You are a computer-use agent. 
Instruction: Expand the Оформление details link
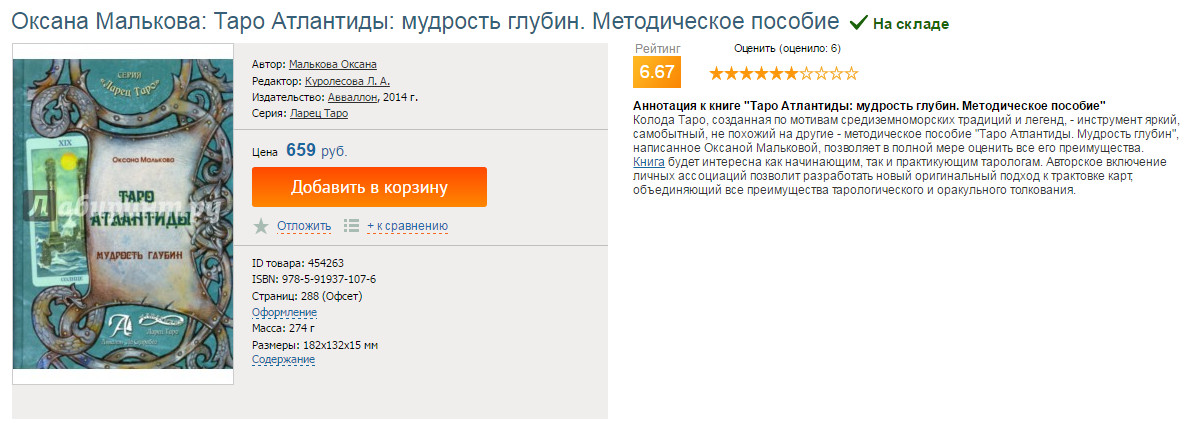coord(284,312)
